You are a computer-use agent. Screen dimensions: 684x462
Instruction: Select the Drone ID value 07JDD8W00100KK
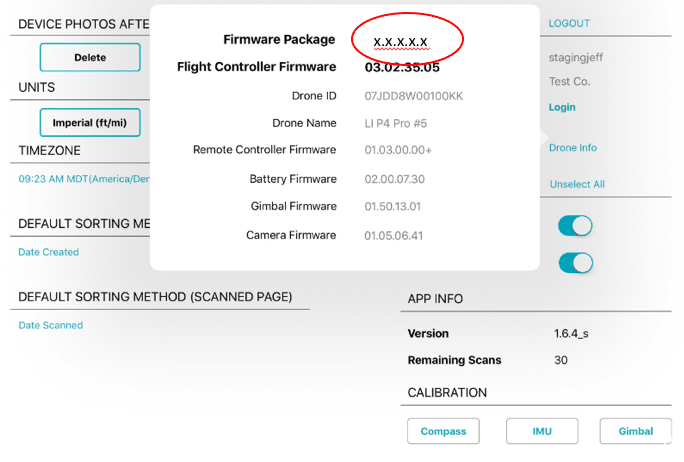tap(414, 95)
